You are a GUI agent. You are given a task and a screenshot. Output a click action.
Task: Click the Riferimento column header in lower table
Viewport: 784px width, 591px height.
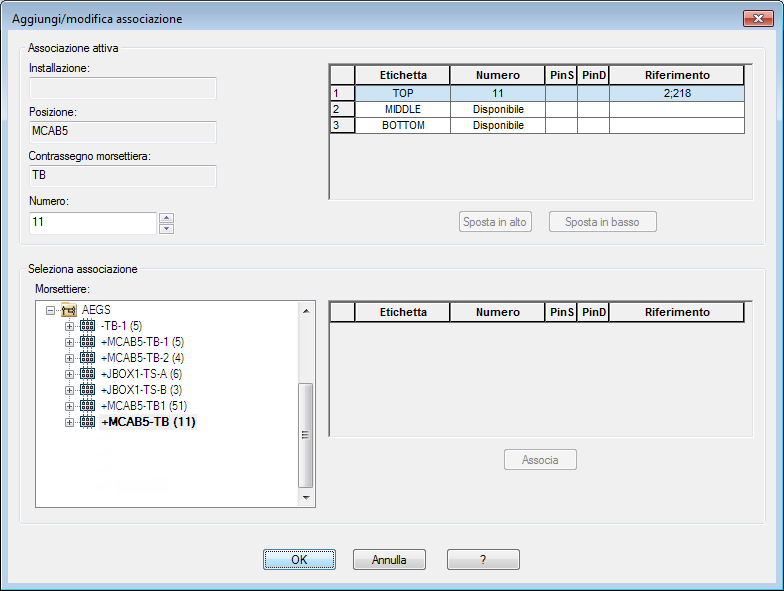pos(677,312)
